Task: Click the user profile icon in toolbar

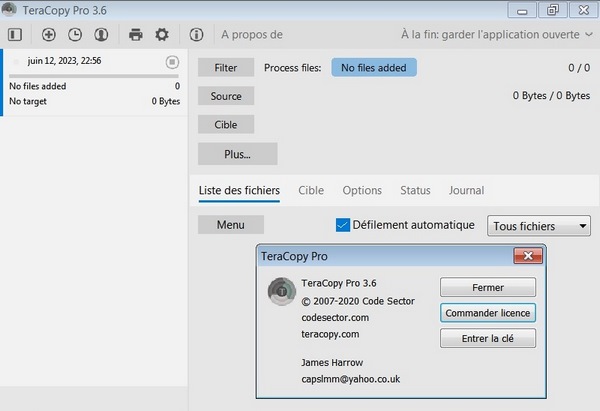Action: pos(101,35)
